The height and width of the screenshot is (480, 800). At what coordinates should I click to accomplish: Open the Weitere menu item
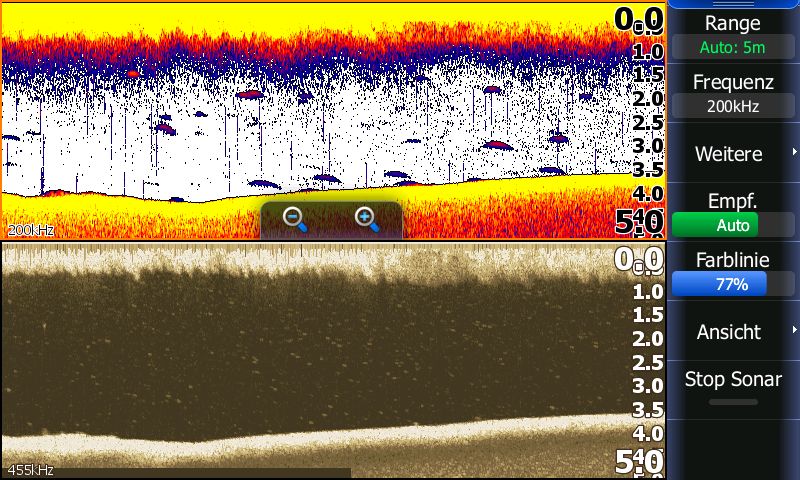click(728, 154)
